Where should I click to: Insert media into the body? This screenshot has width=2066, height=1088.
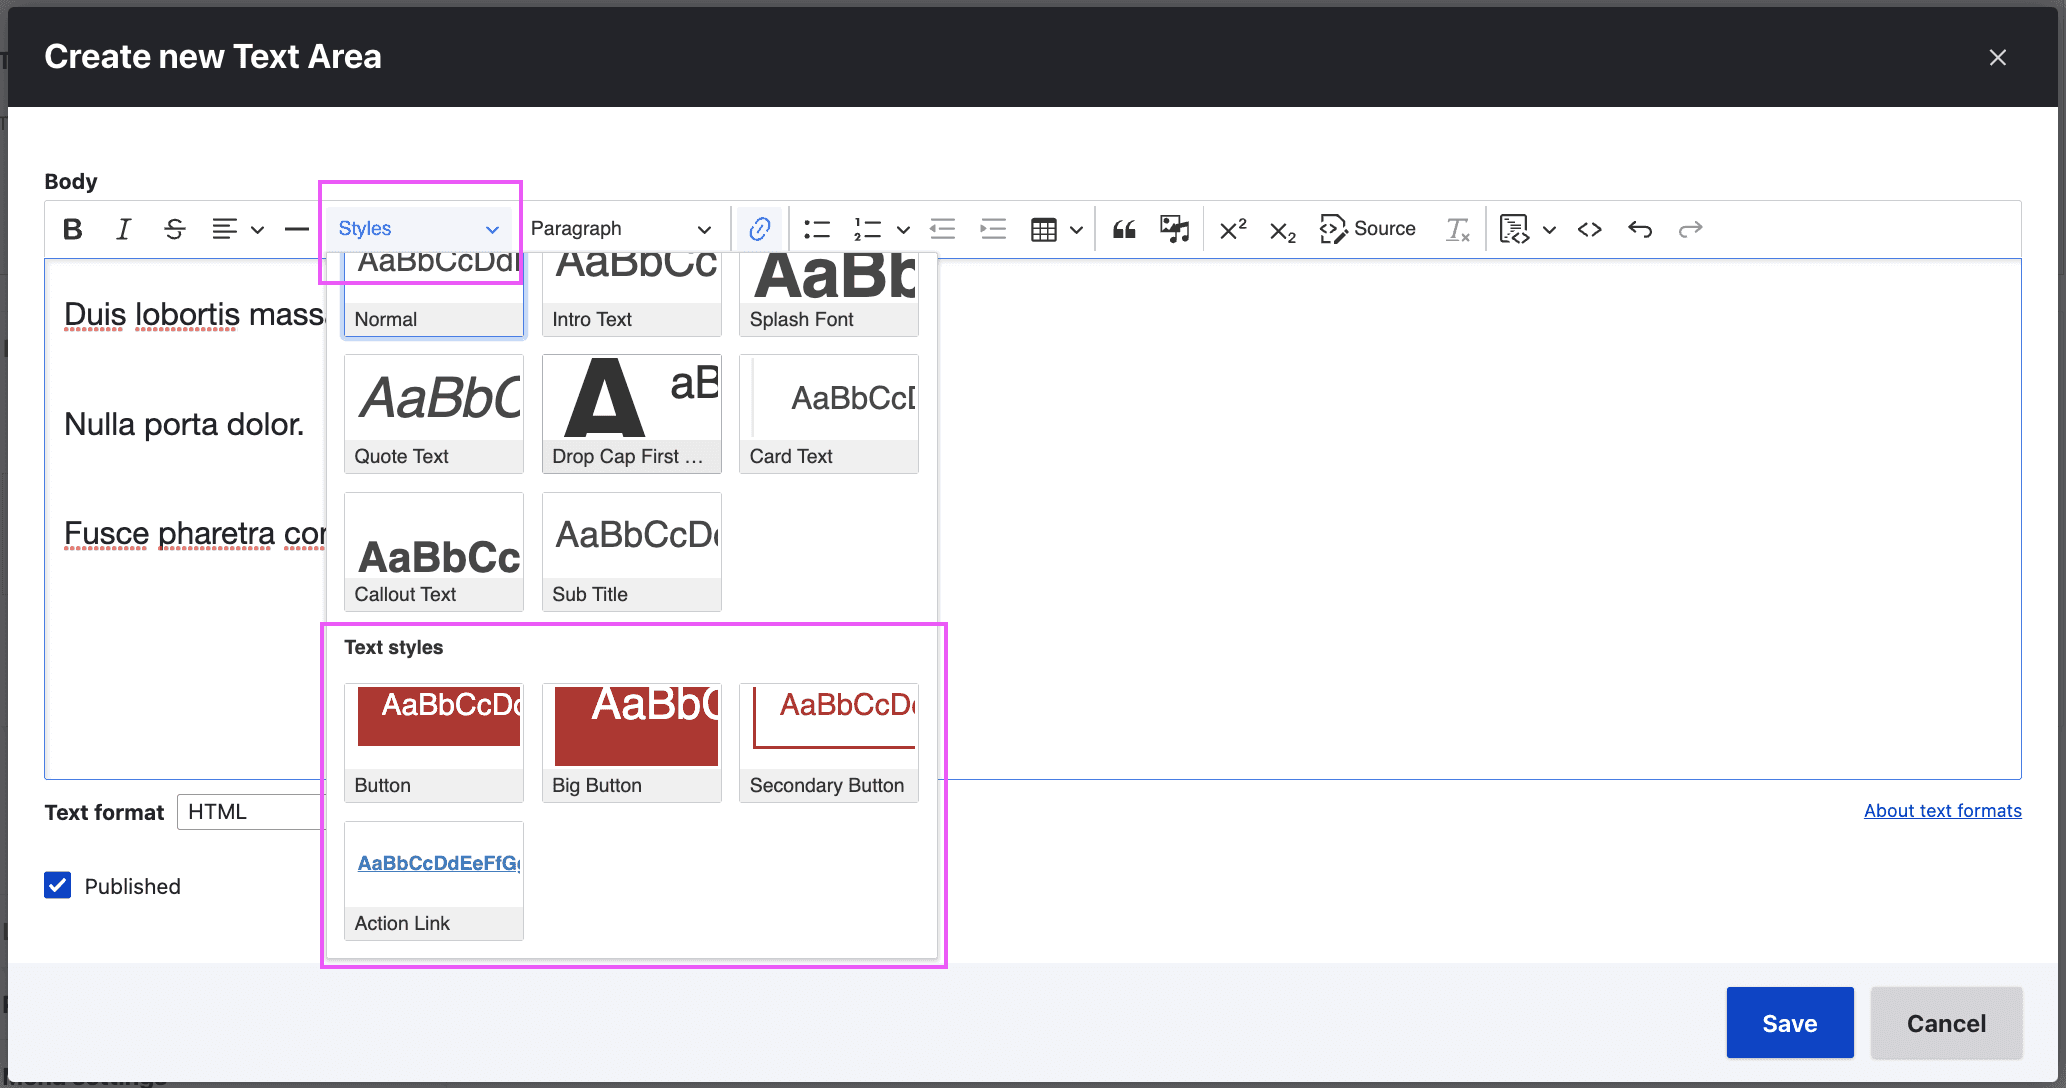click(x=1174, y=229)
